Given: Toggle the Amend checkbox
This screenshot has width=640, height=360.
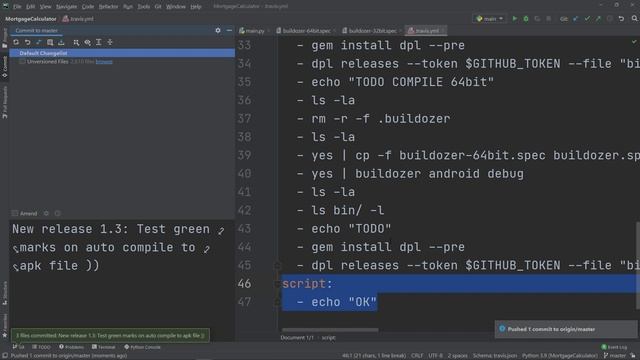Looking at the screenshot, I should point(15,213).
